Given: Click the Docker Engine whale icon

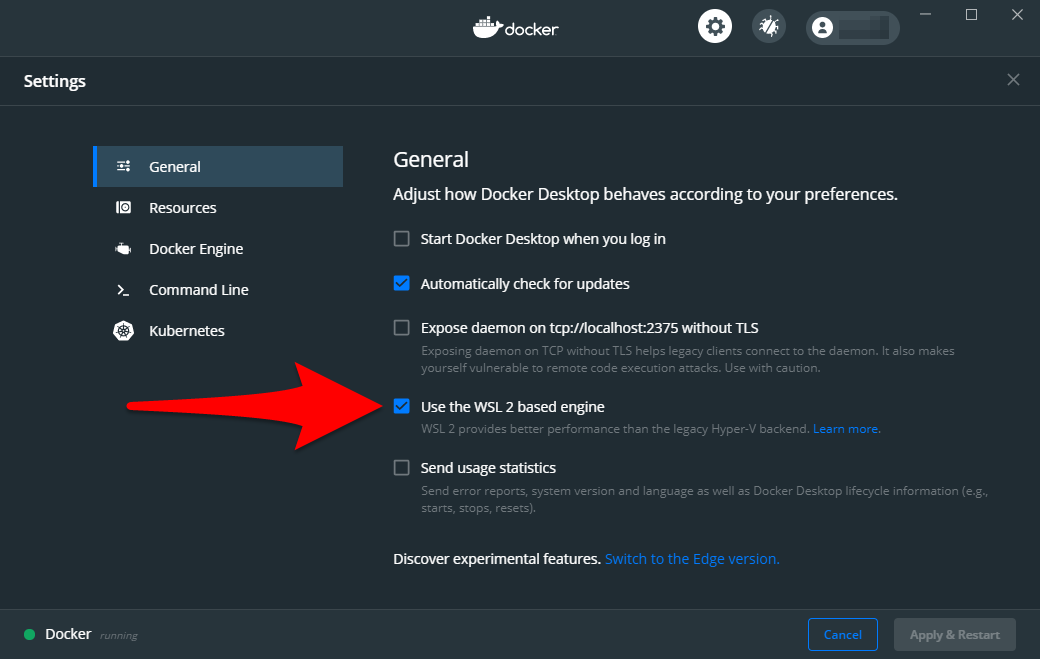Looking at the screenshot, I should click(x=123, y=249).
